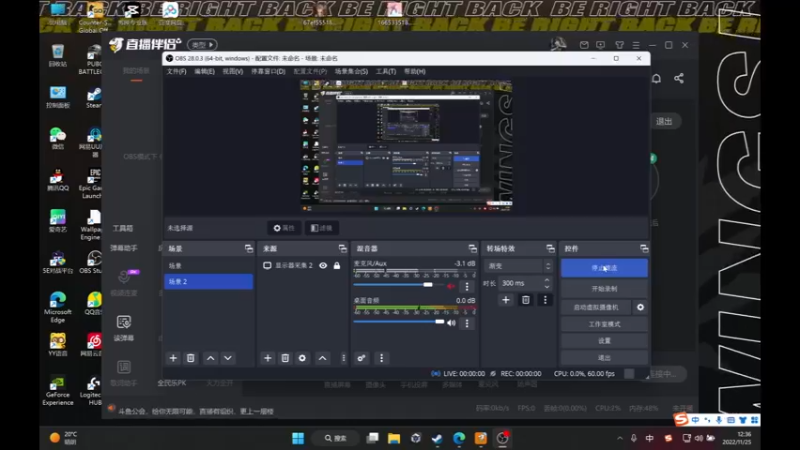Select the 显示器采集 2 source row

[x=303, y=265]
